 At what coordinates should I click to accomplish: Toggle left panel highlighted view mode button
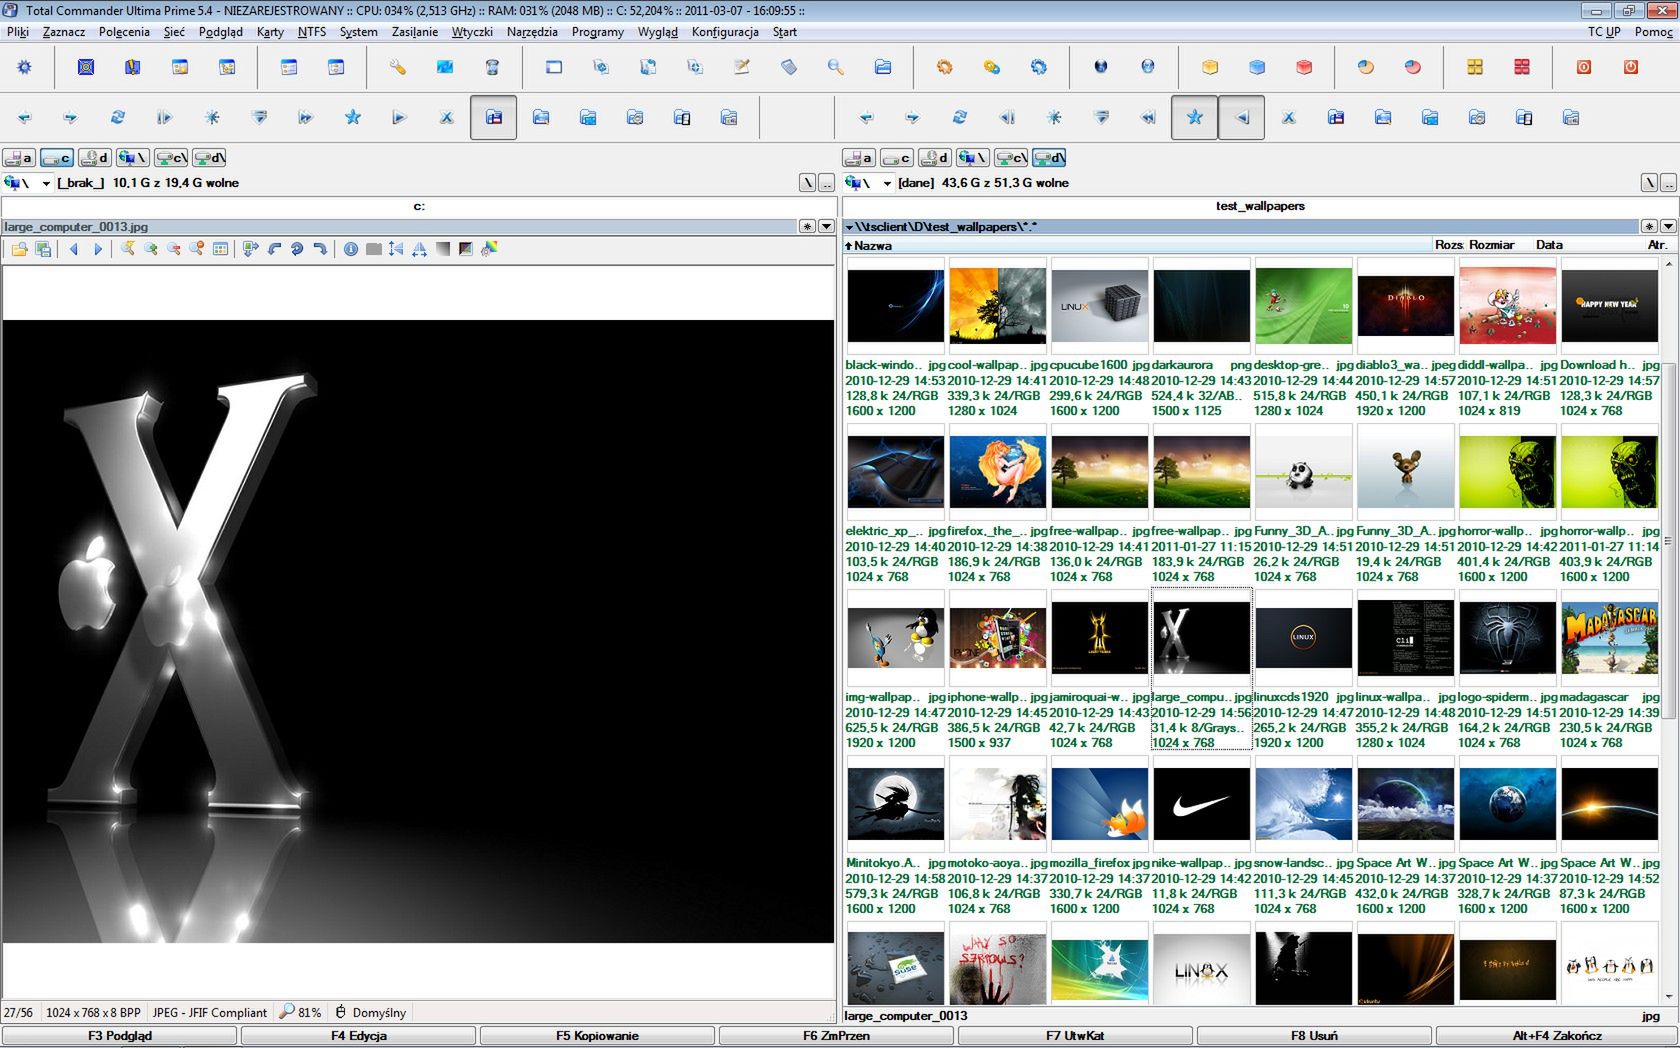[x=493, y=117]
